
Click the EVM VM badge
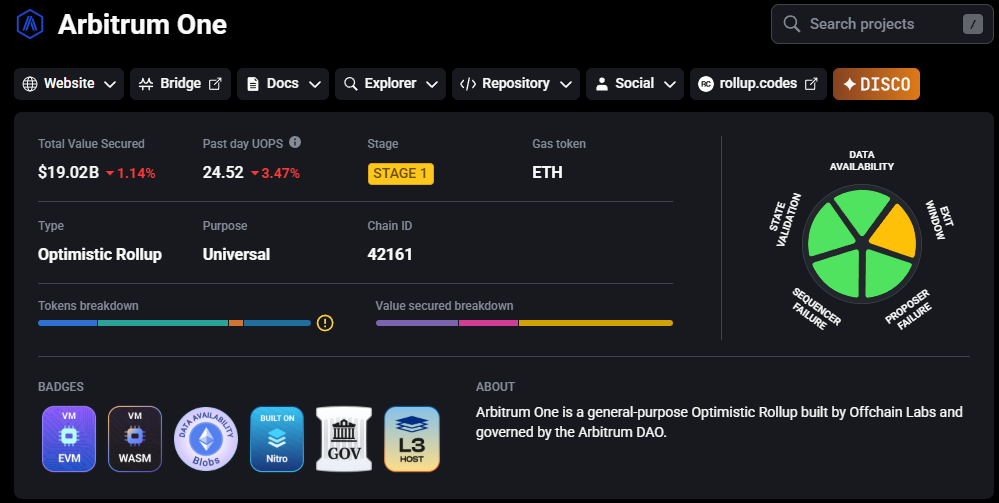click(69, 438)
